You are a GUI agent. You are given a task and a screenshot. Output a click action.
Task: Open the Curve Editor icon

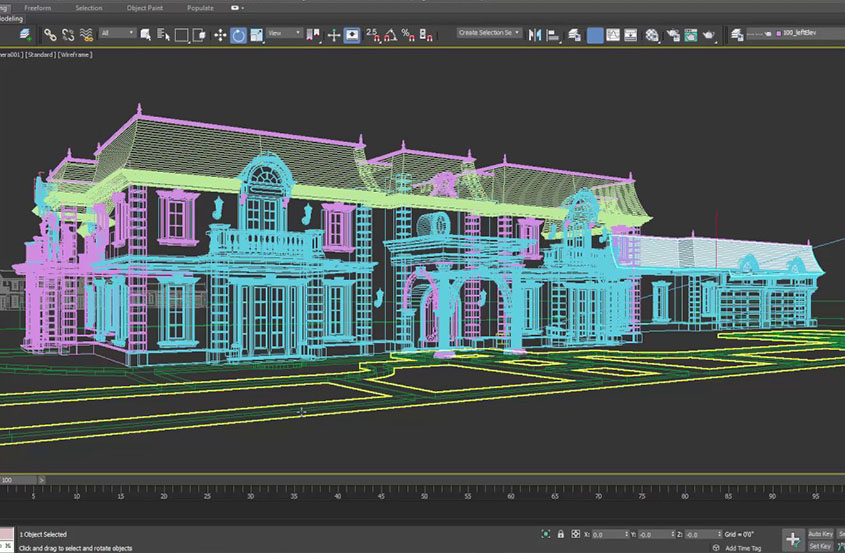(x=613, y=36)
